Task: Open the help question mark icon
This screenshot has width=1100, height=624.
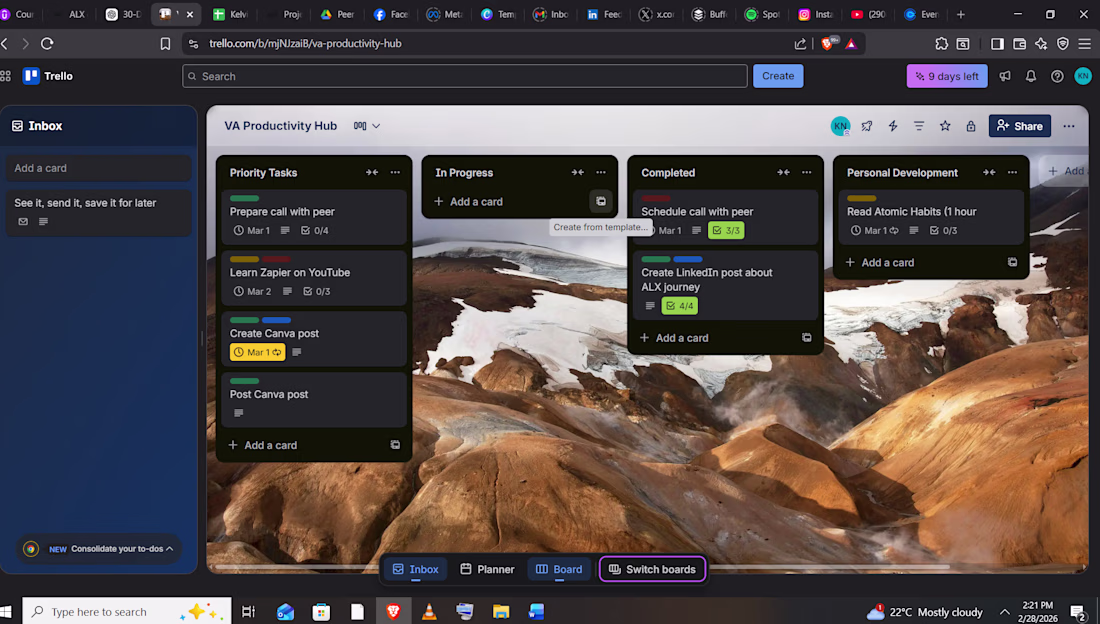Action: [1057, 76]
